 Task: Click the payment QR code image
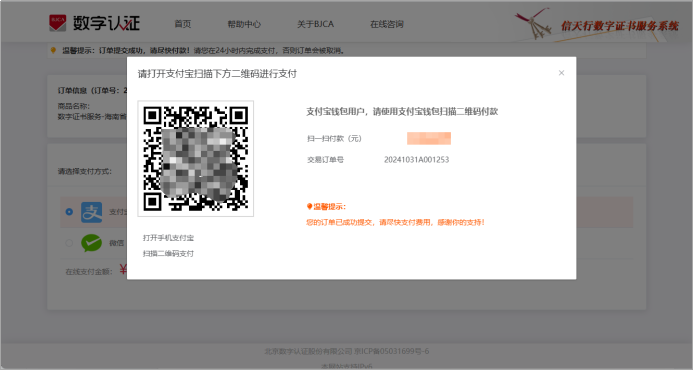(x=196, y=158)
